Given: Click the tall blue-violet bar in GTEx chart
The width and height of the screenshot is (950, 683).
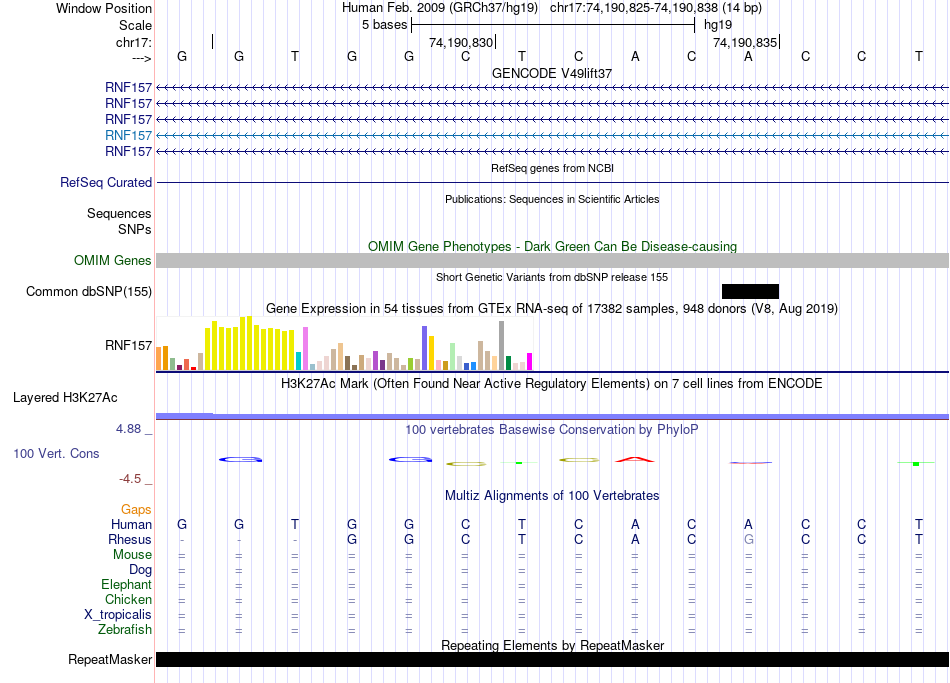Looking at the screenshot, I should tap(425, 348).
